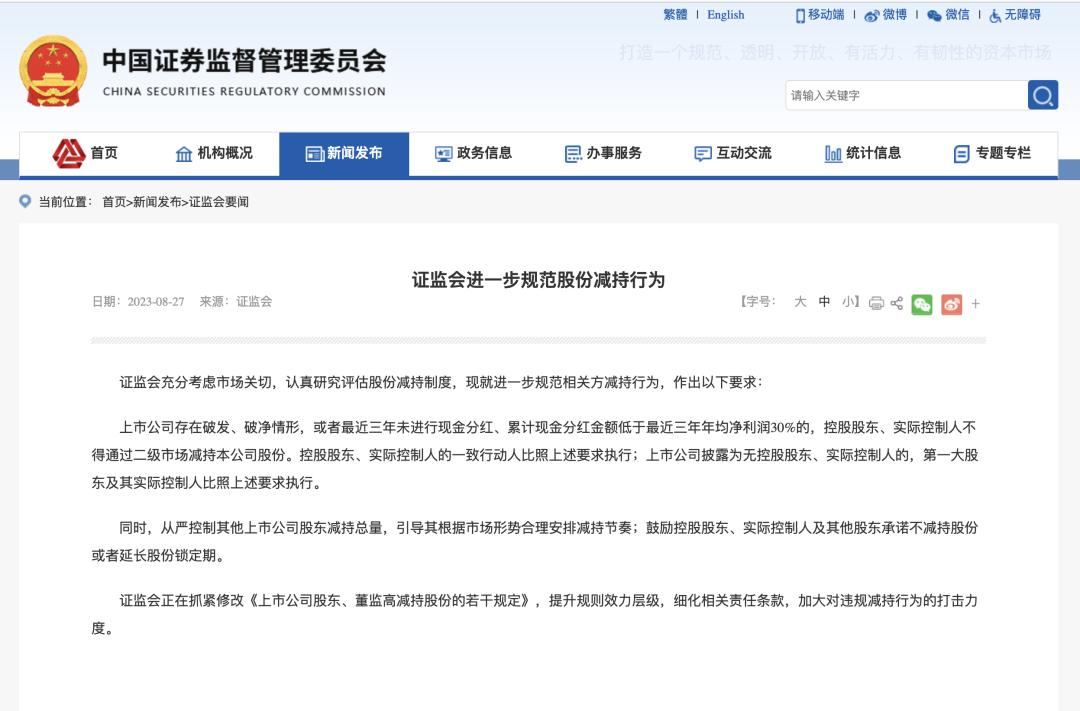
Task: Click 证监会要闻 in breadcrumb path
Action: 219,202
